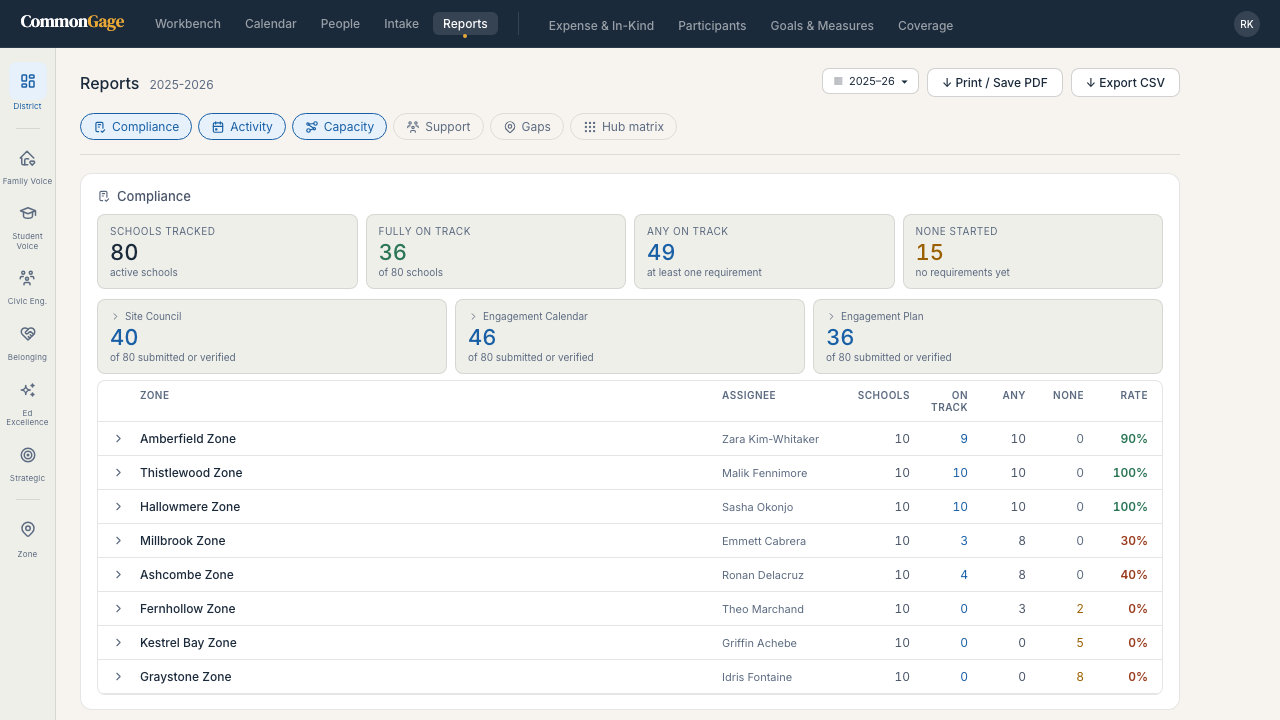
Task: Expand the Hallowmere Zone row
Action: pyautogui.click(x=118, y=507)
